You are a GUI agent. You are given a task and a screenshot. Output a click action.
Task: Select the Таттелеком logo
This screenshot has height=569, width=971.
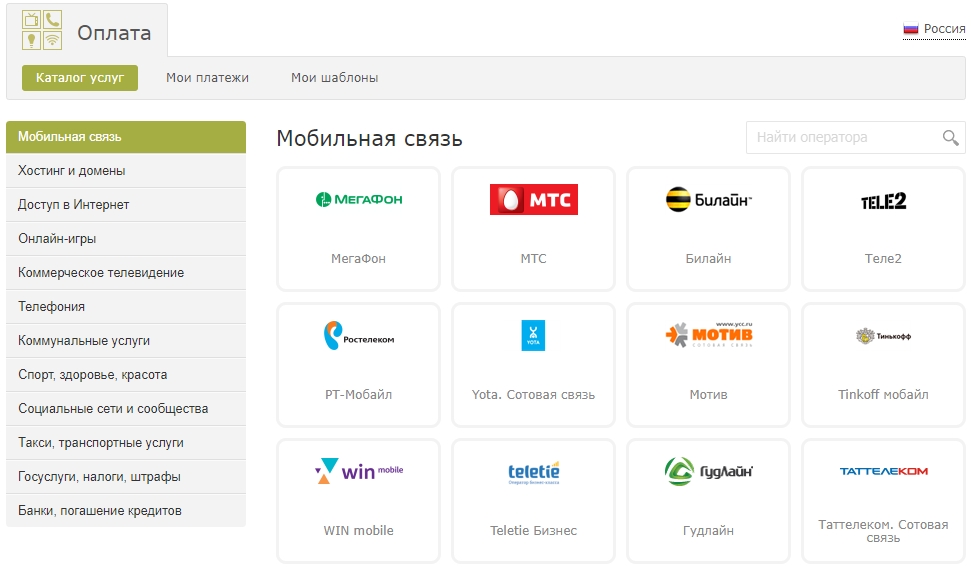pos(884,471)
